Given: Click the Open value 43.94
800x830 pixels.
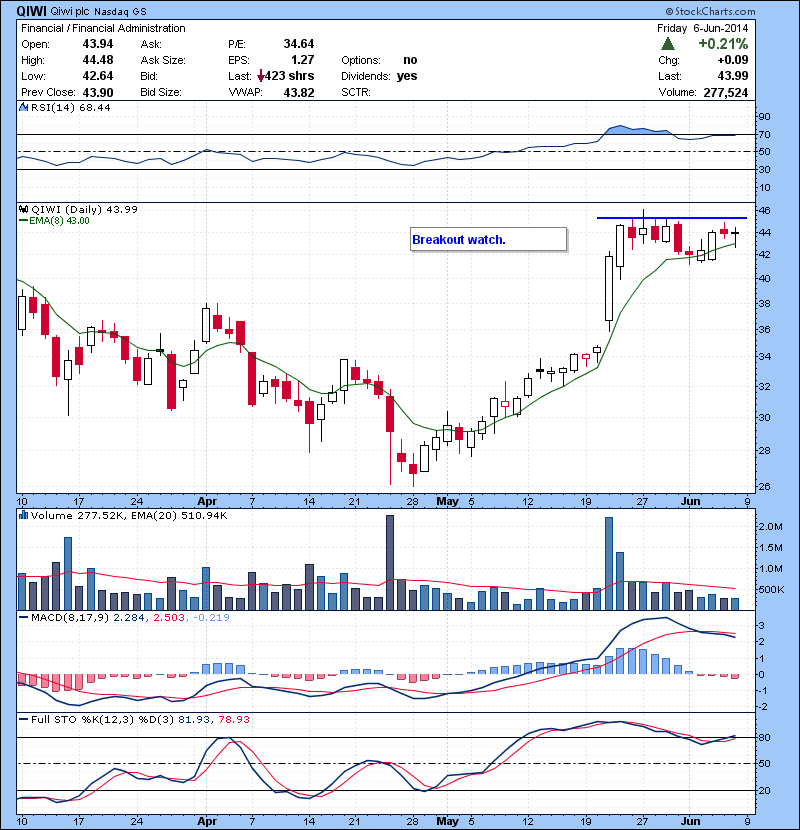Looking at the screenshot, I should click(98, 44).
